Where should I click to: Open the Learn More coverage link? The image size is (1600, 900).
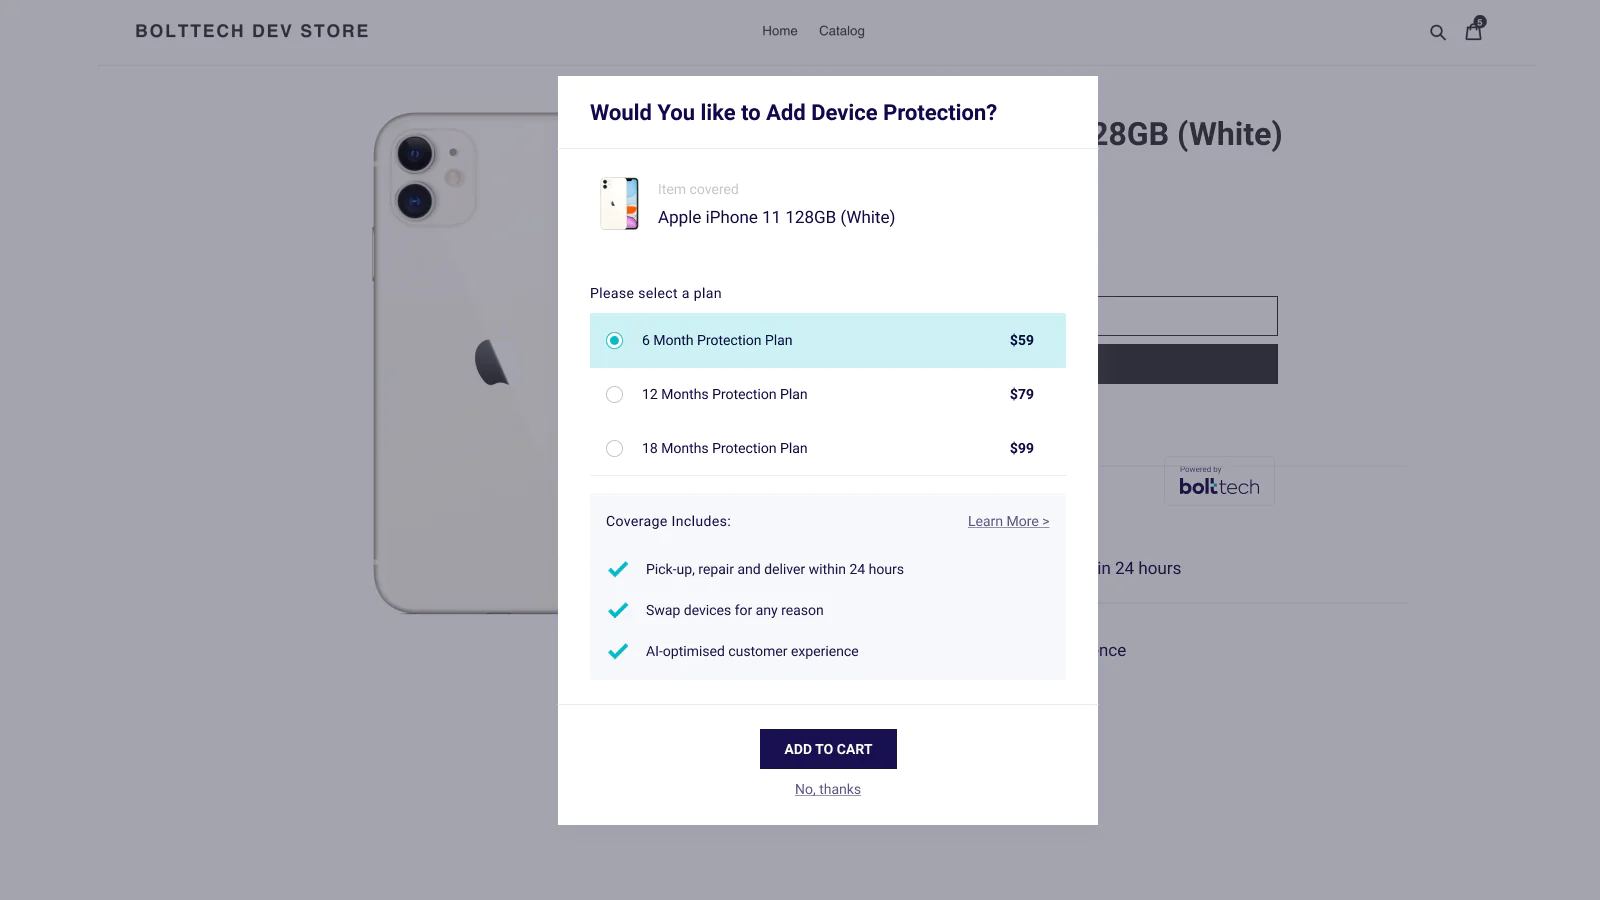tap(1008, 521)
